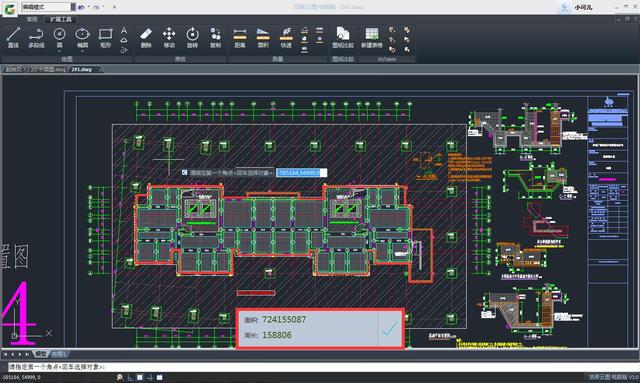Activate the 删除 eraser tool
The image size is (640, 383).
[x=146, y=38]
